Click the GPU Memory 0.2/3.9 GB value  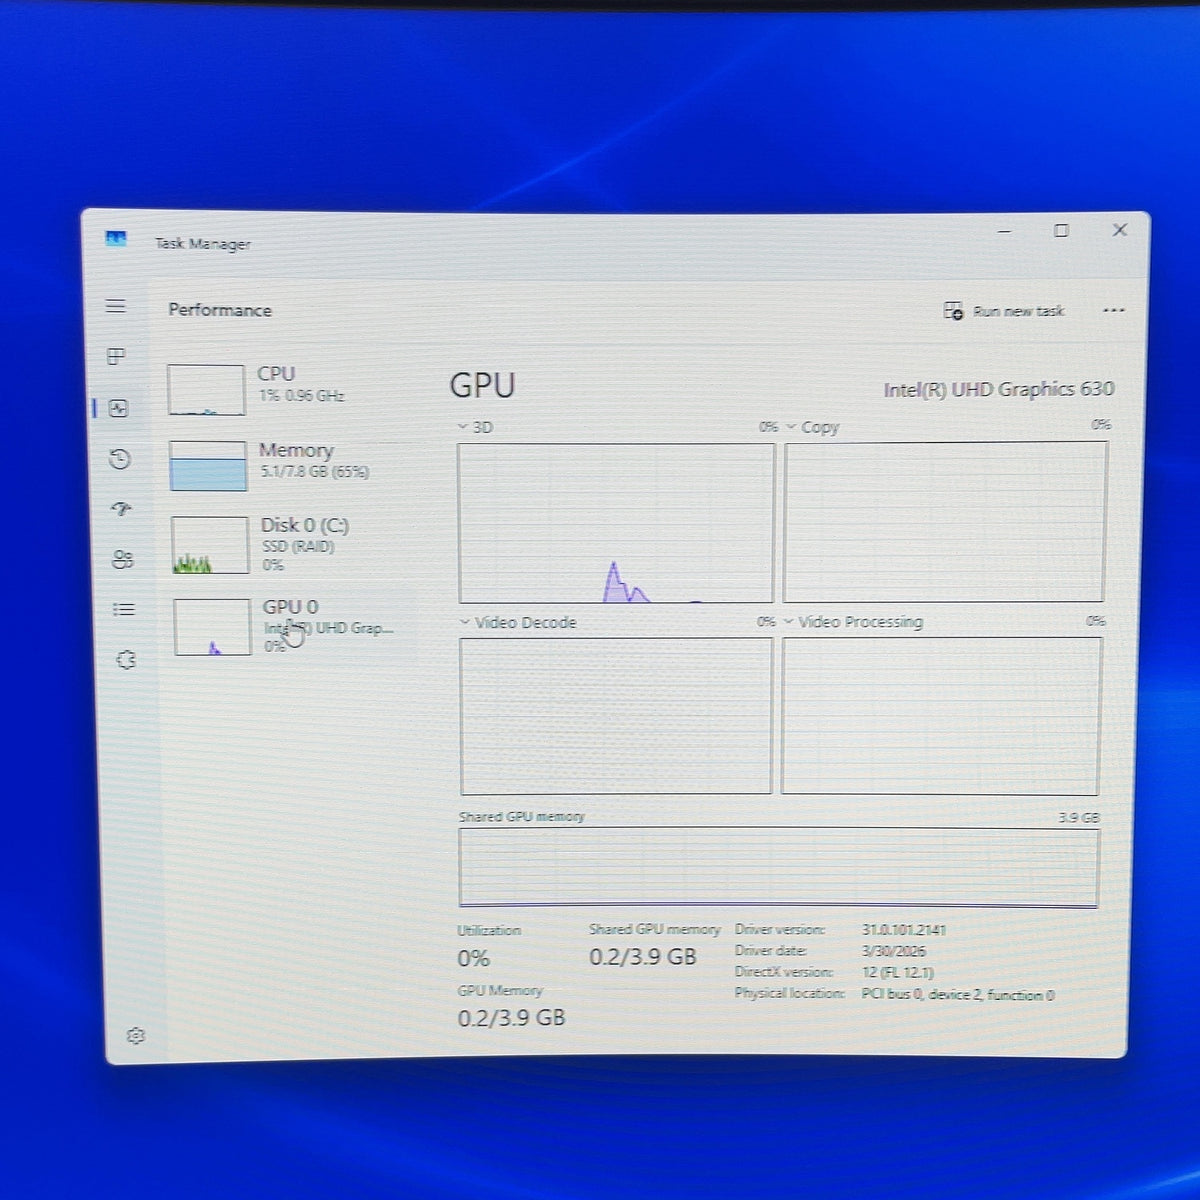511,1018
